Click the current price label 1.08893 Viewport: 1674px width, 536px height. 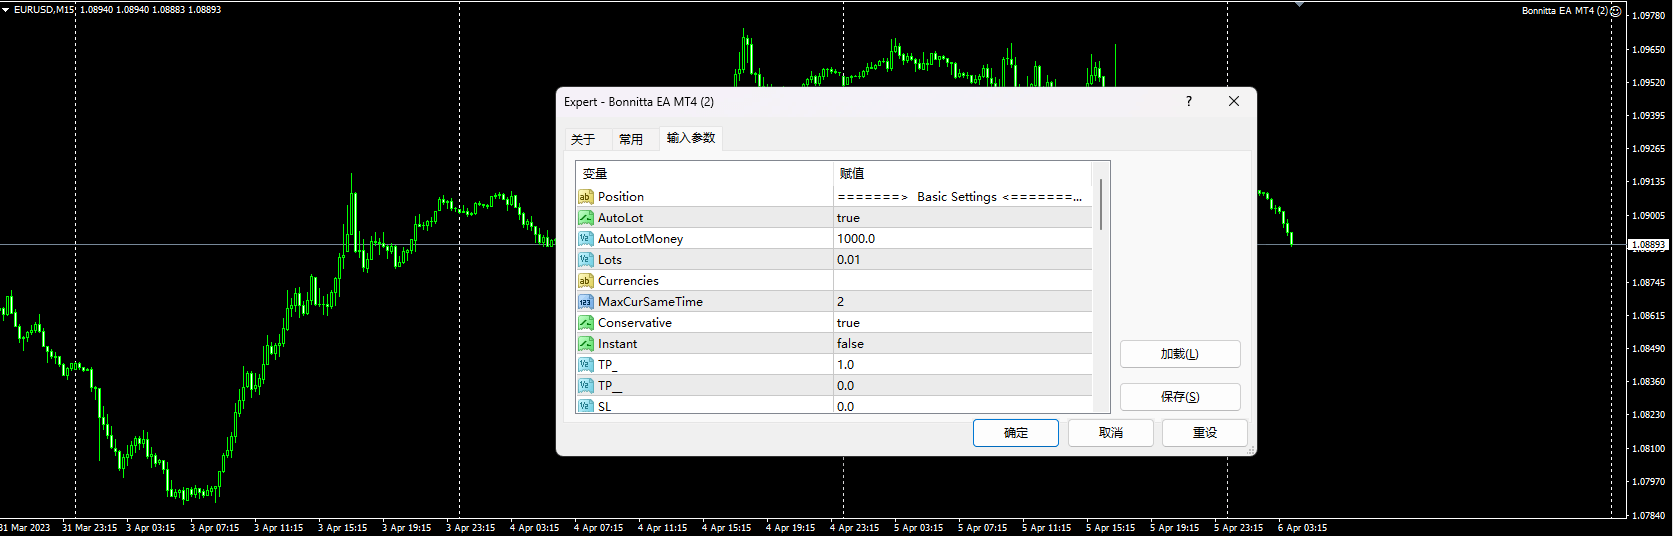pyautogui.click(x=1649, y=245)
